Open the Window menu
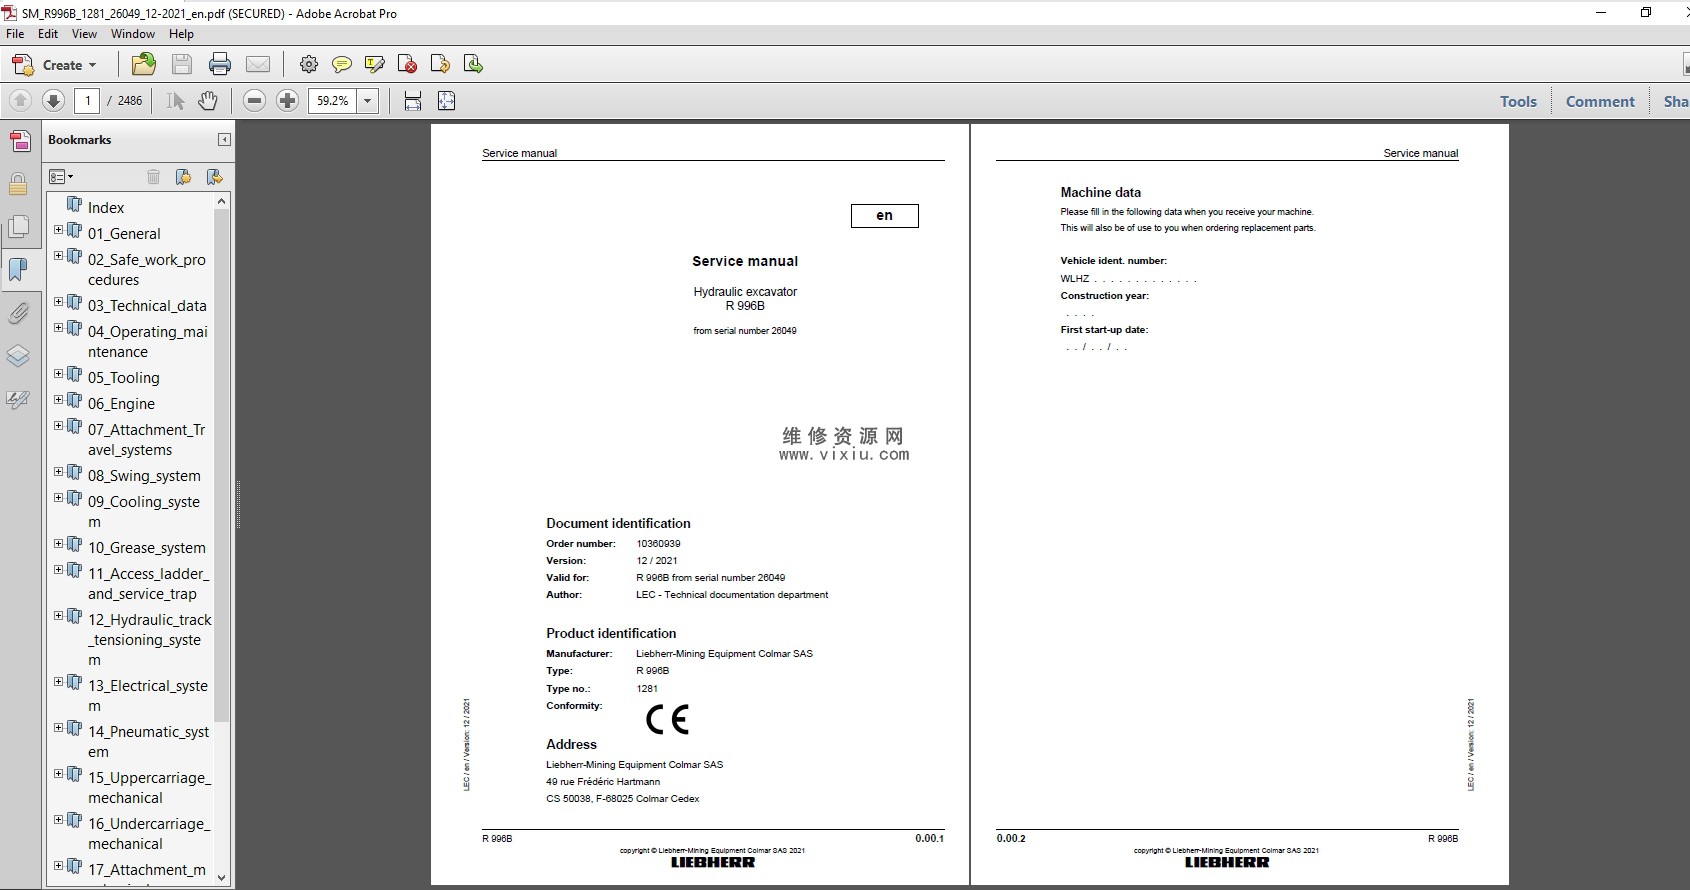 pos(132,34)
